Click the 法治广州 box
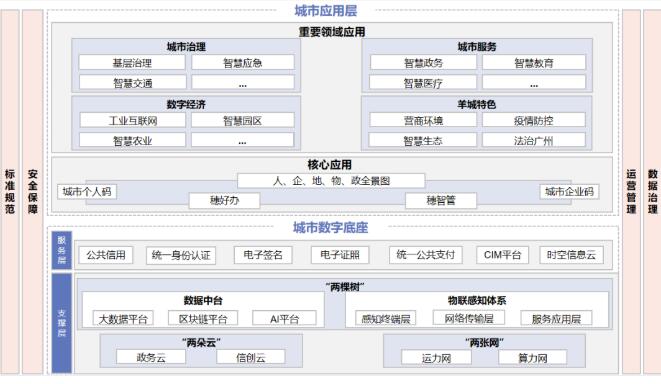This screenshot has height=384, width=661. coord(534,140)
